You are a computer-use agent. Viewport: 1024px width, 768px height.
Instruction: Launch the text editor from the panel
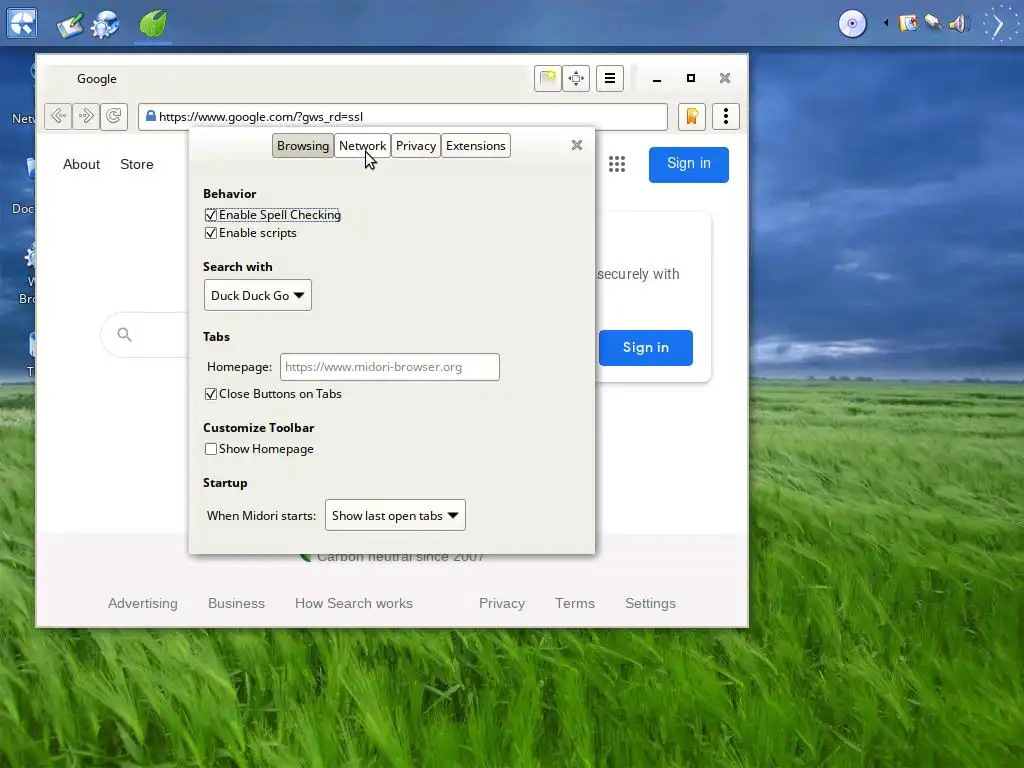70,25
